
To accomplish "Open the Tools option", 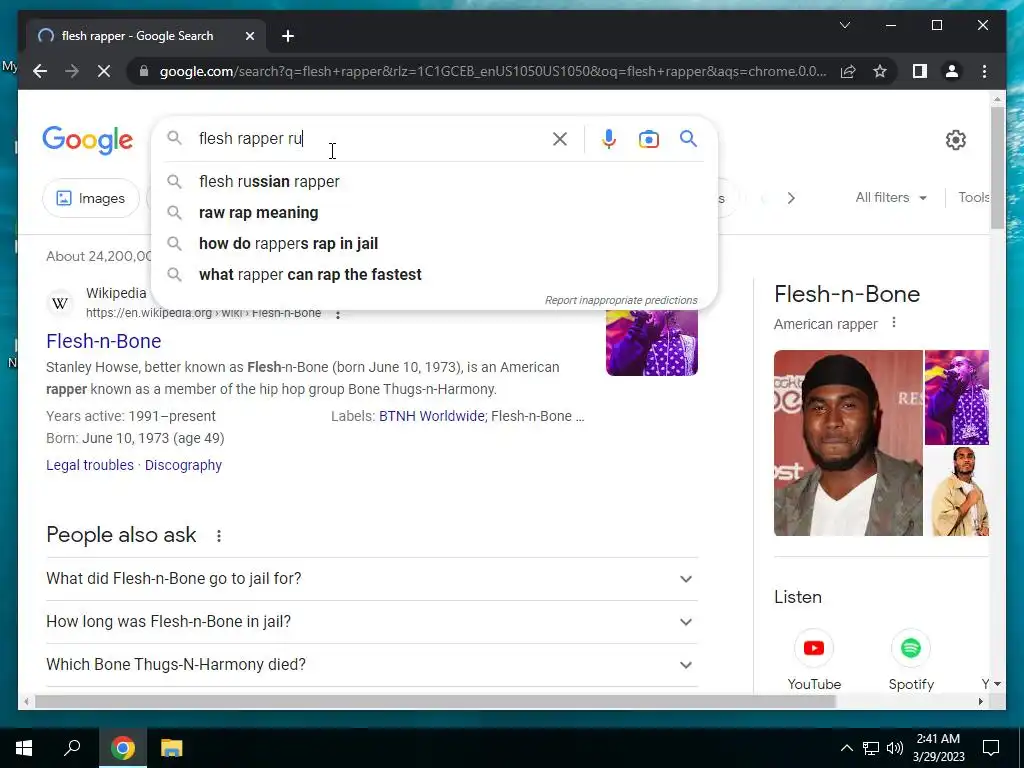I will pos(973,197).
